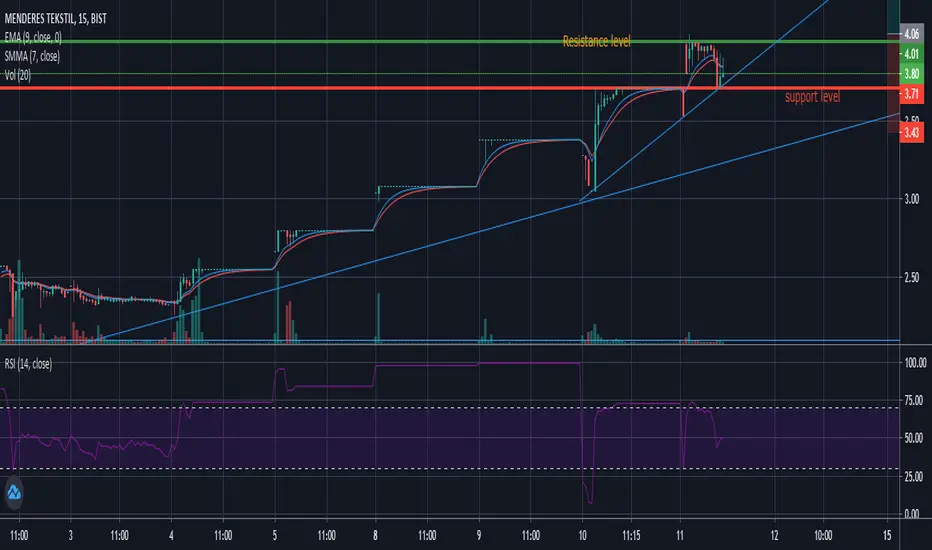This screenshot has height=550, width=932.
Task: Select the red 3.71 price label
Action: coord(911,93)
